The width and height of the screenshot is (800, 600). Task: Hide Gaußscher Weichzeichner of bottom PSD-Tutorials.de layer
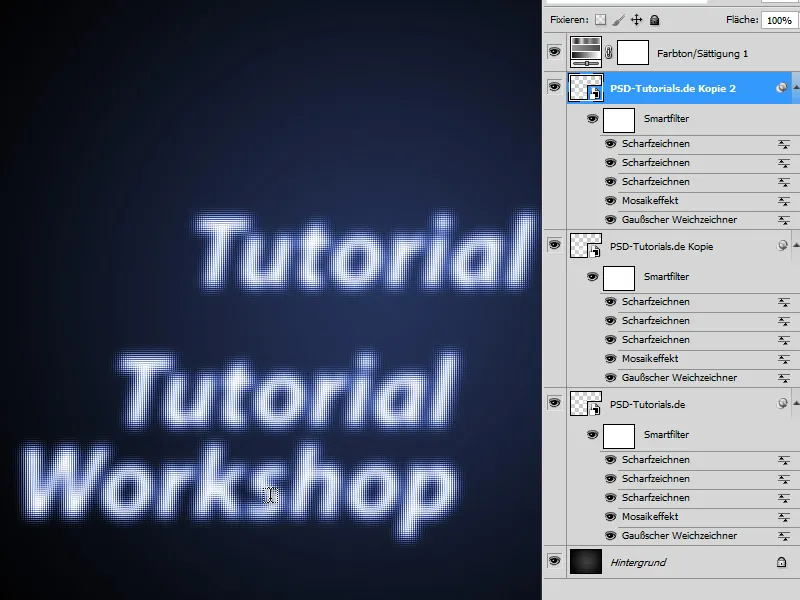(x=610, y=536)
